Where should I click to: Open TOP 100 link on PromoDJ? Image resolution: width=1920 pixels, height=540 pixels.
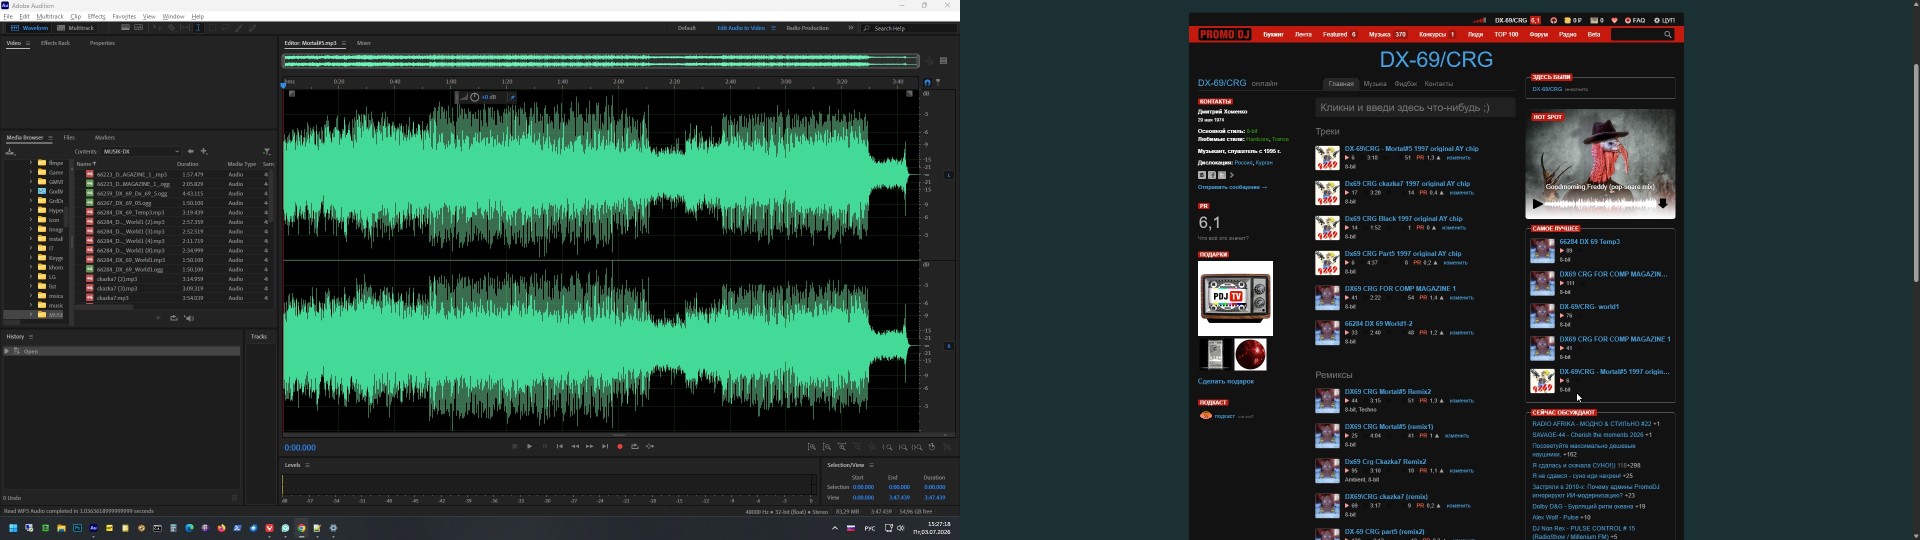coord(1506,34)
